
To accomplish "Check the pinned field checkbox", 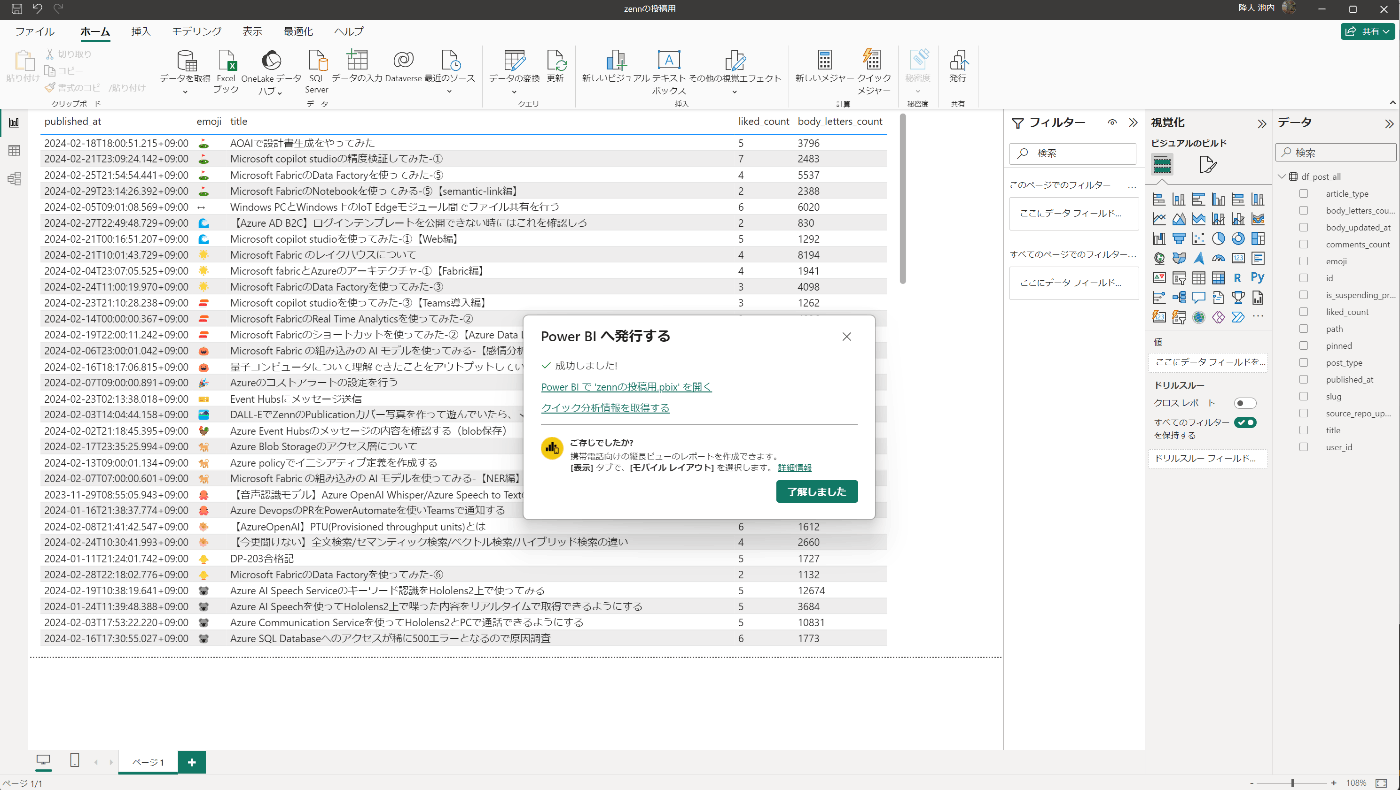I will [x=1303, y=346].
